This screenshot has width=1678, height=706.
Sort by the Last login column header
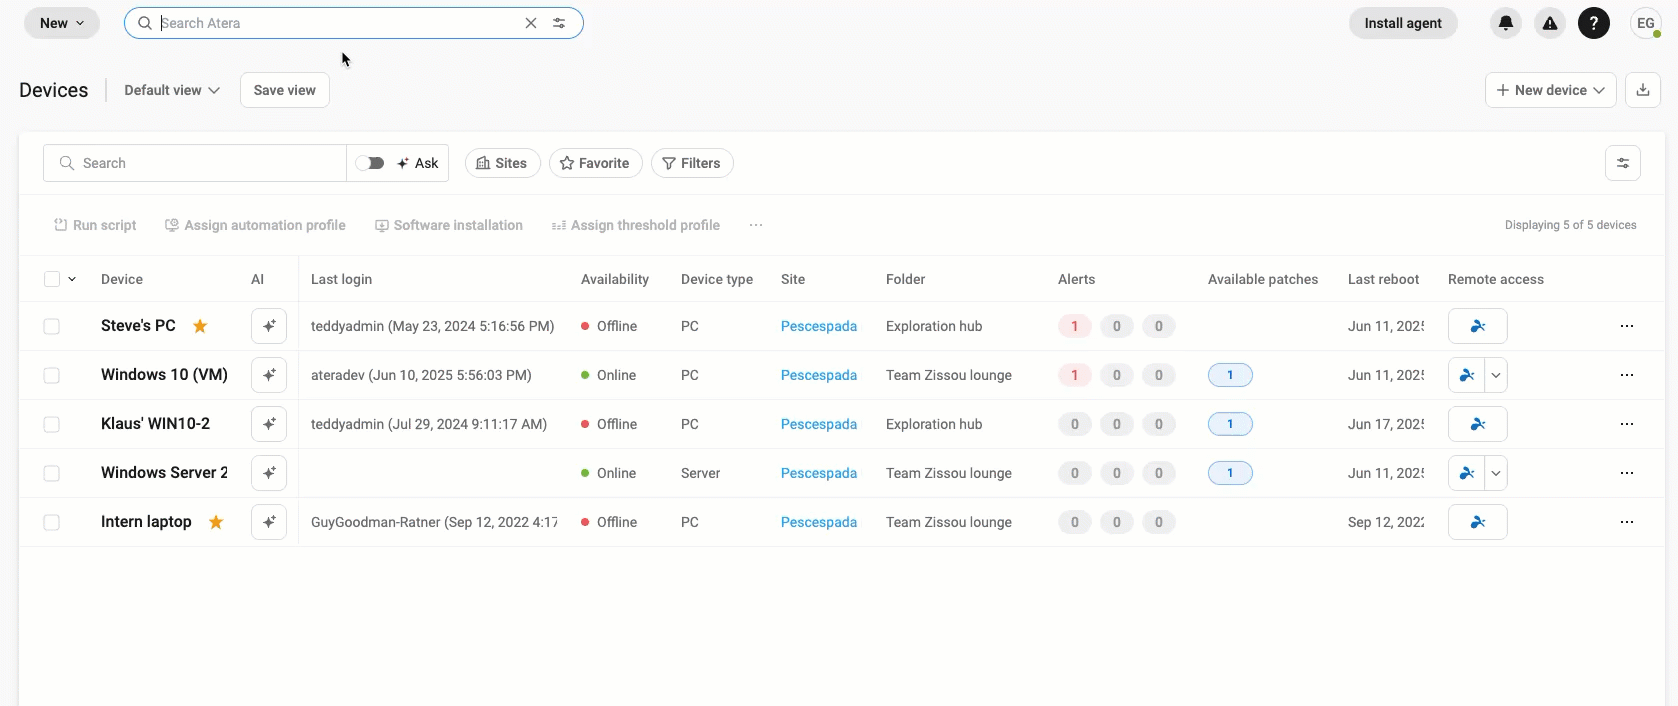tap(341, 279)
